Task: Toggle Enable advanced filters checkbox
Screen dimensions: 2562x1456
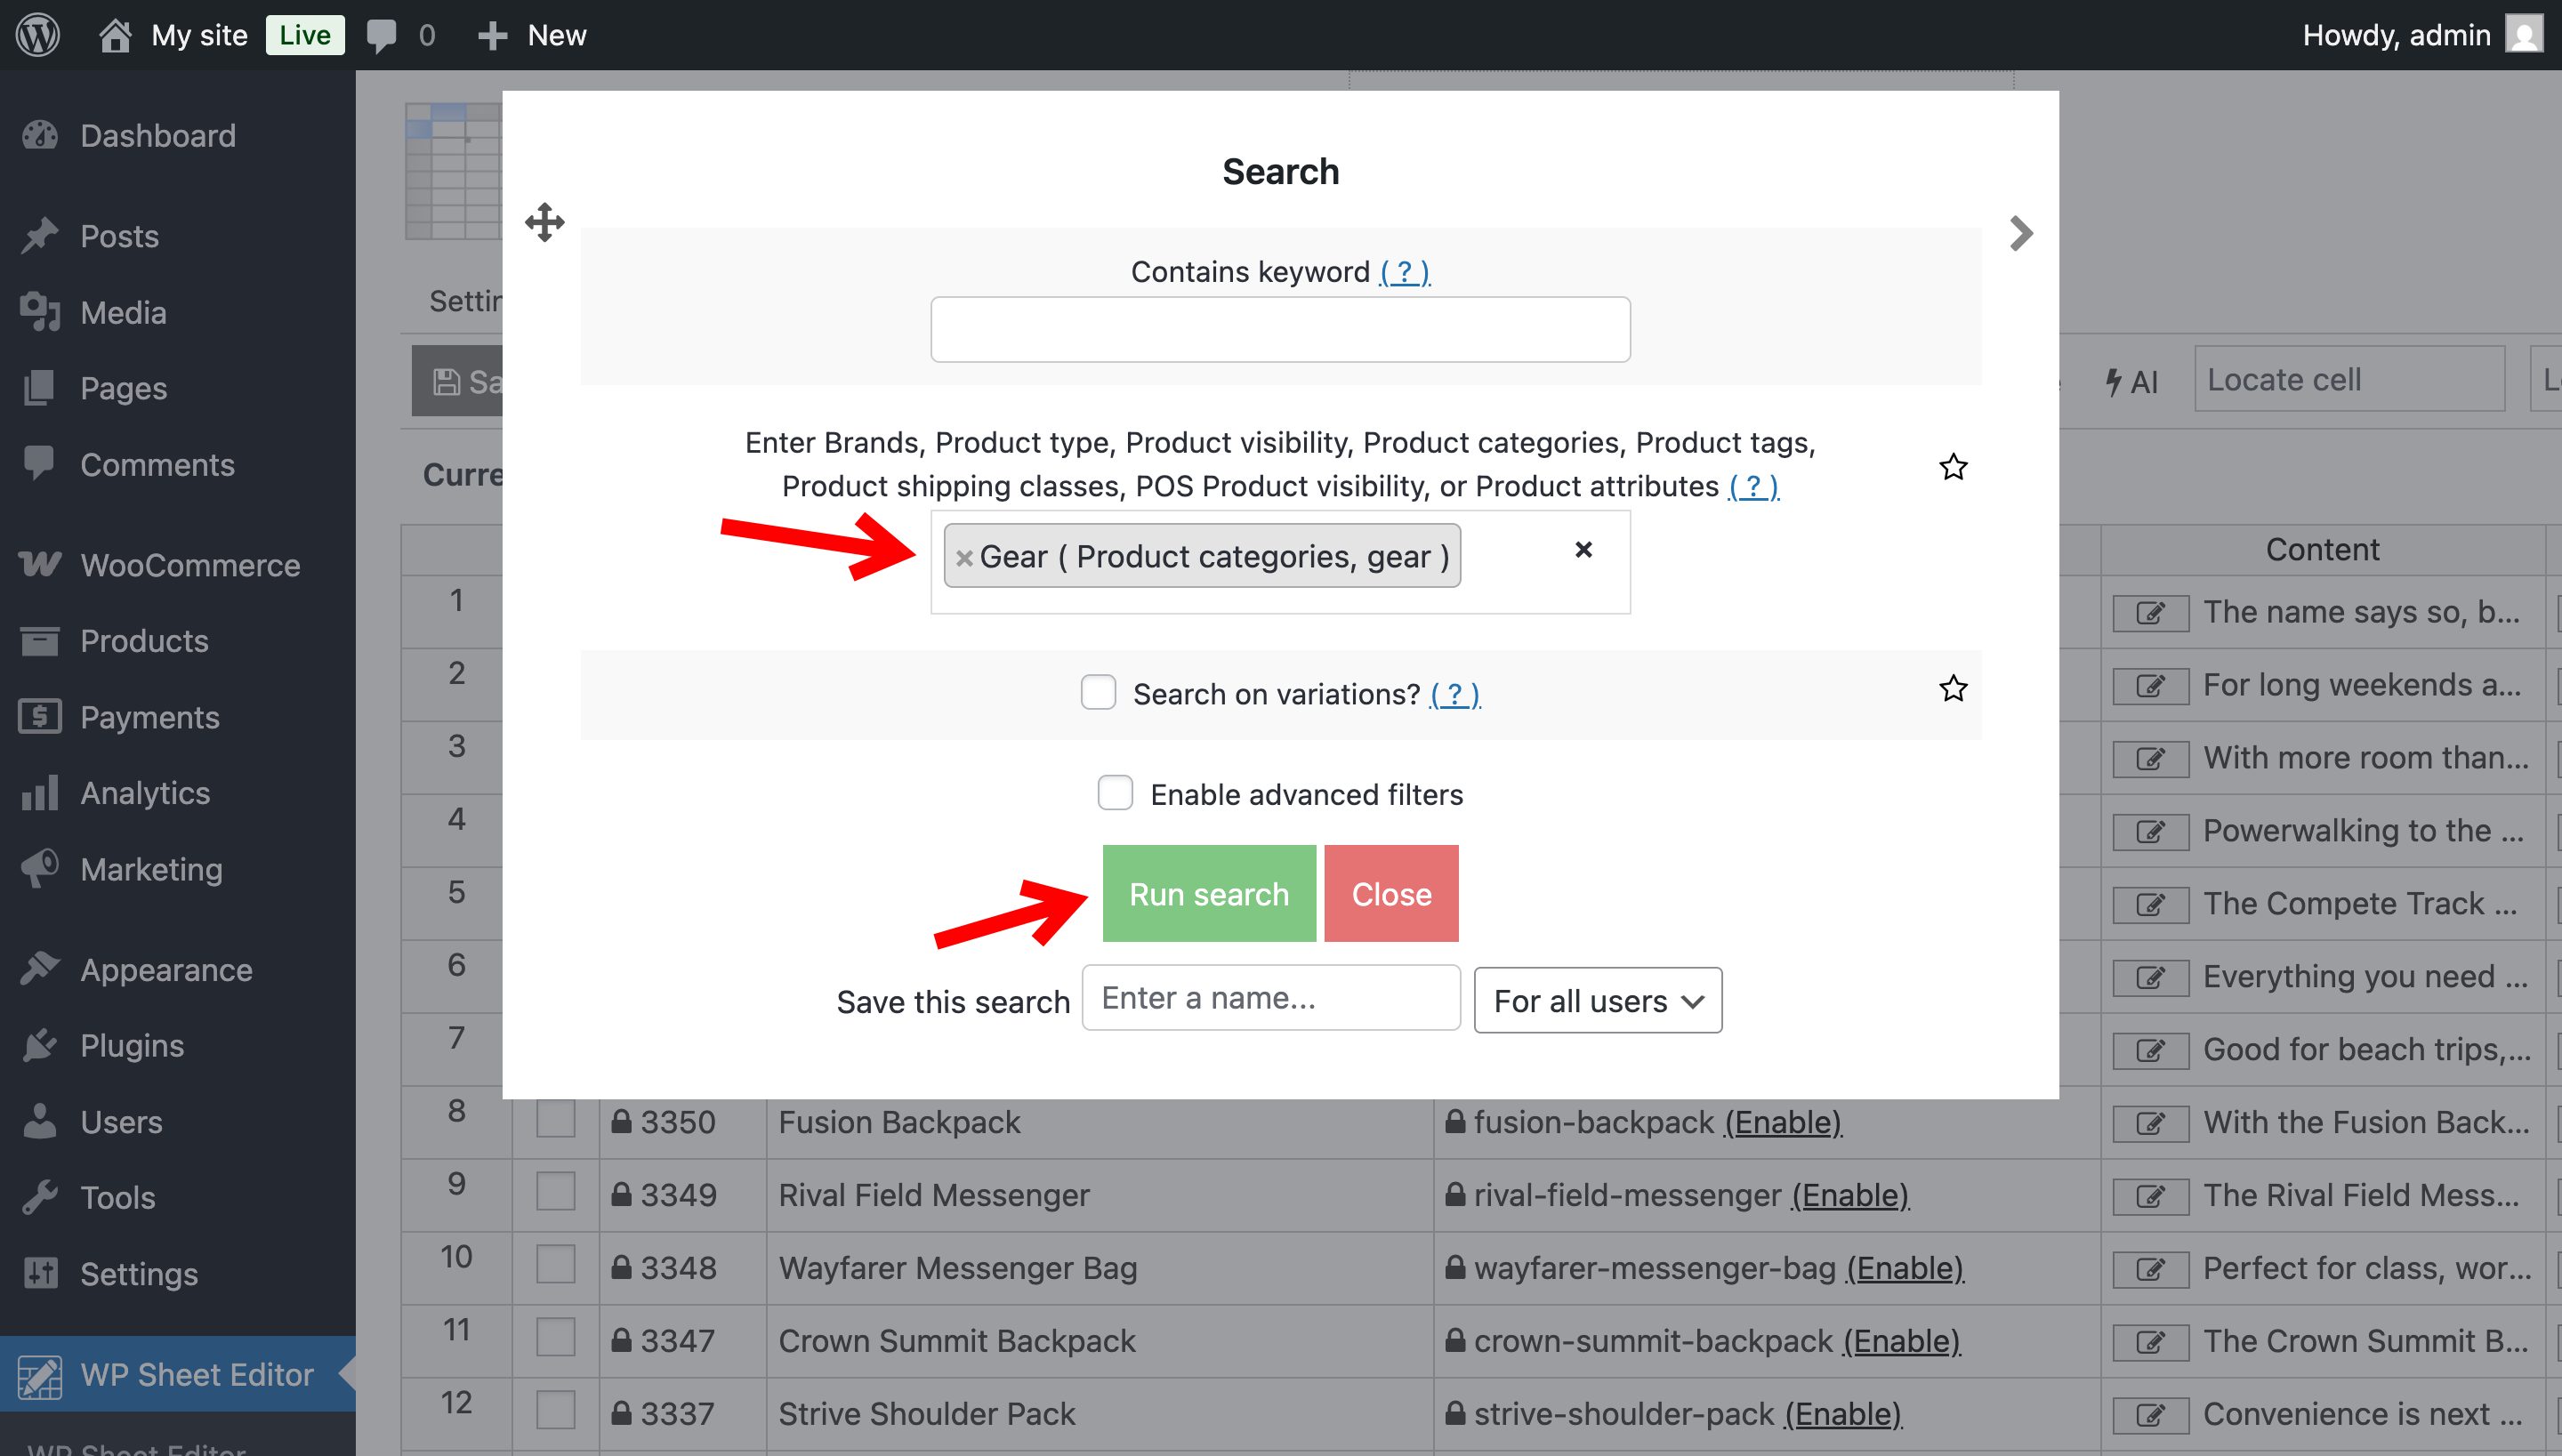Action: (1115, 793)
